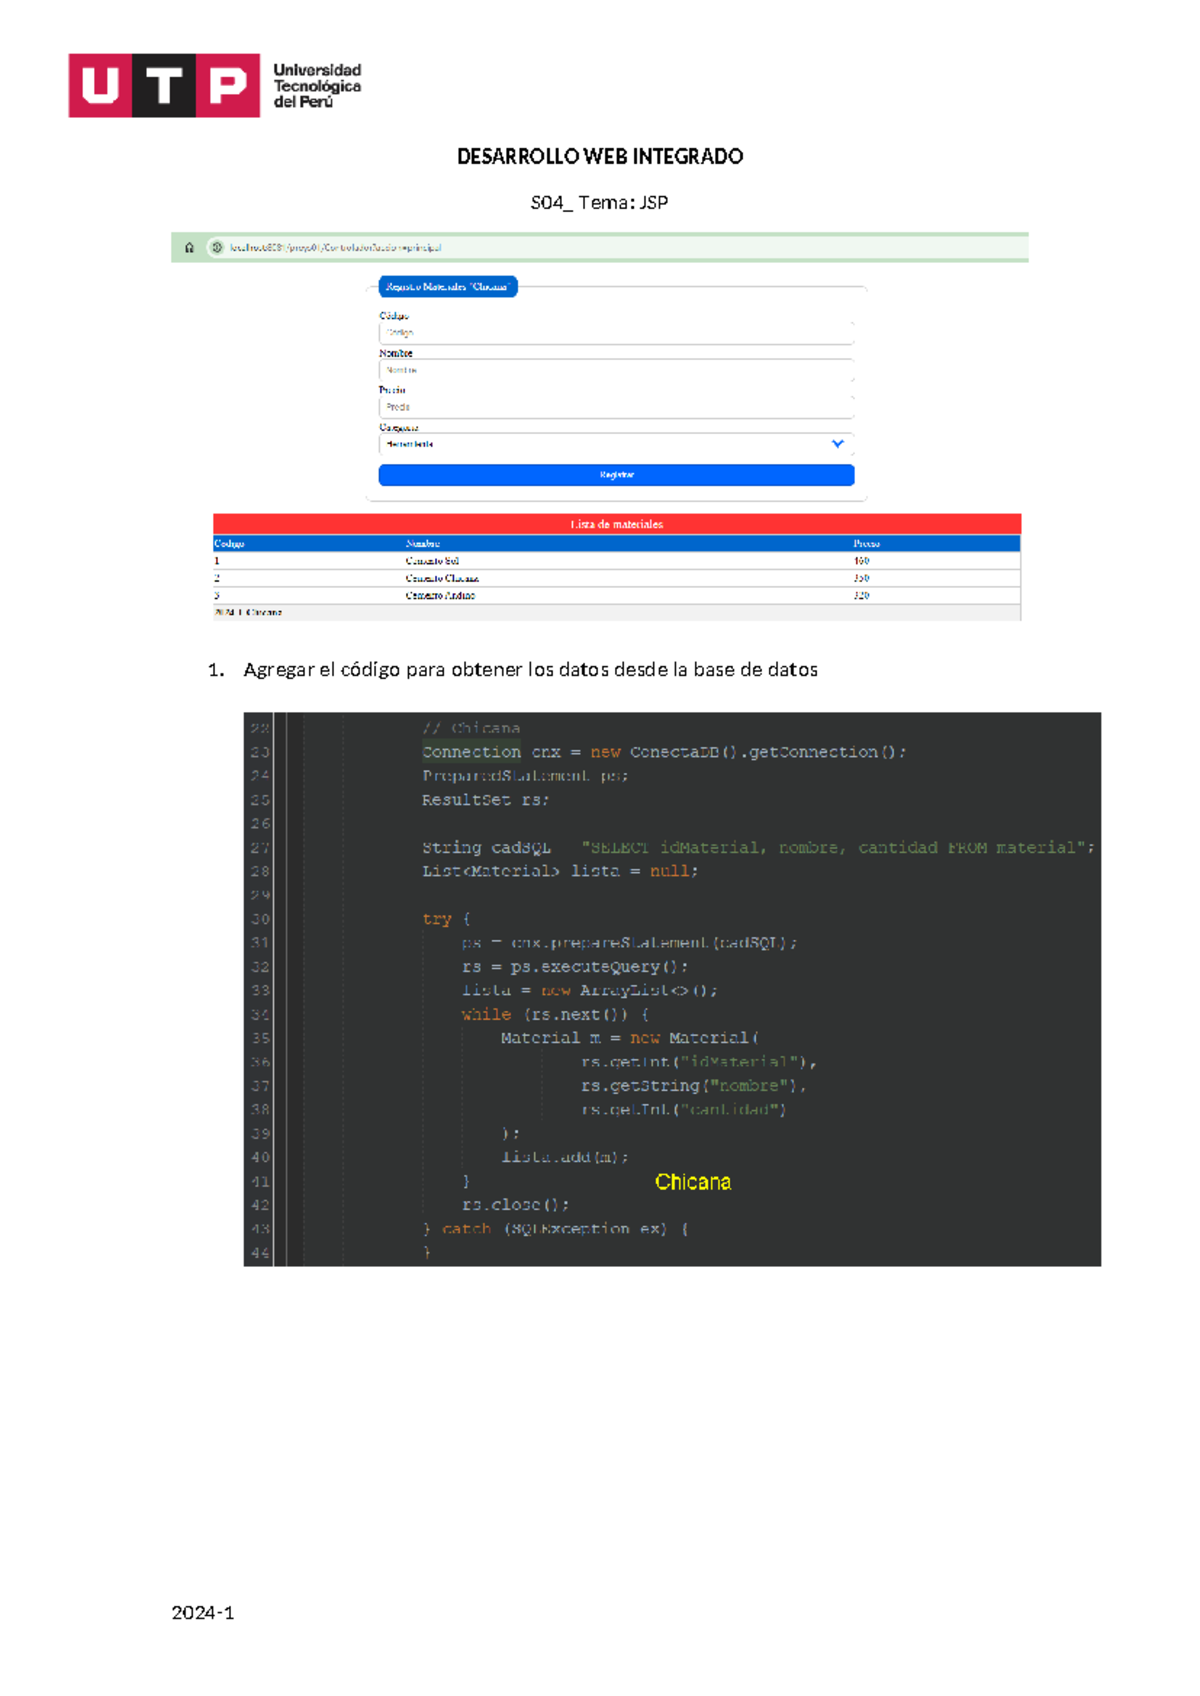
Task: Click the Precio column header in table
Action: [866, 544]
